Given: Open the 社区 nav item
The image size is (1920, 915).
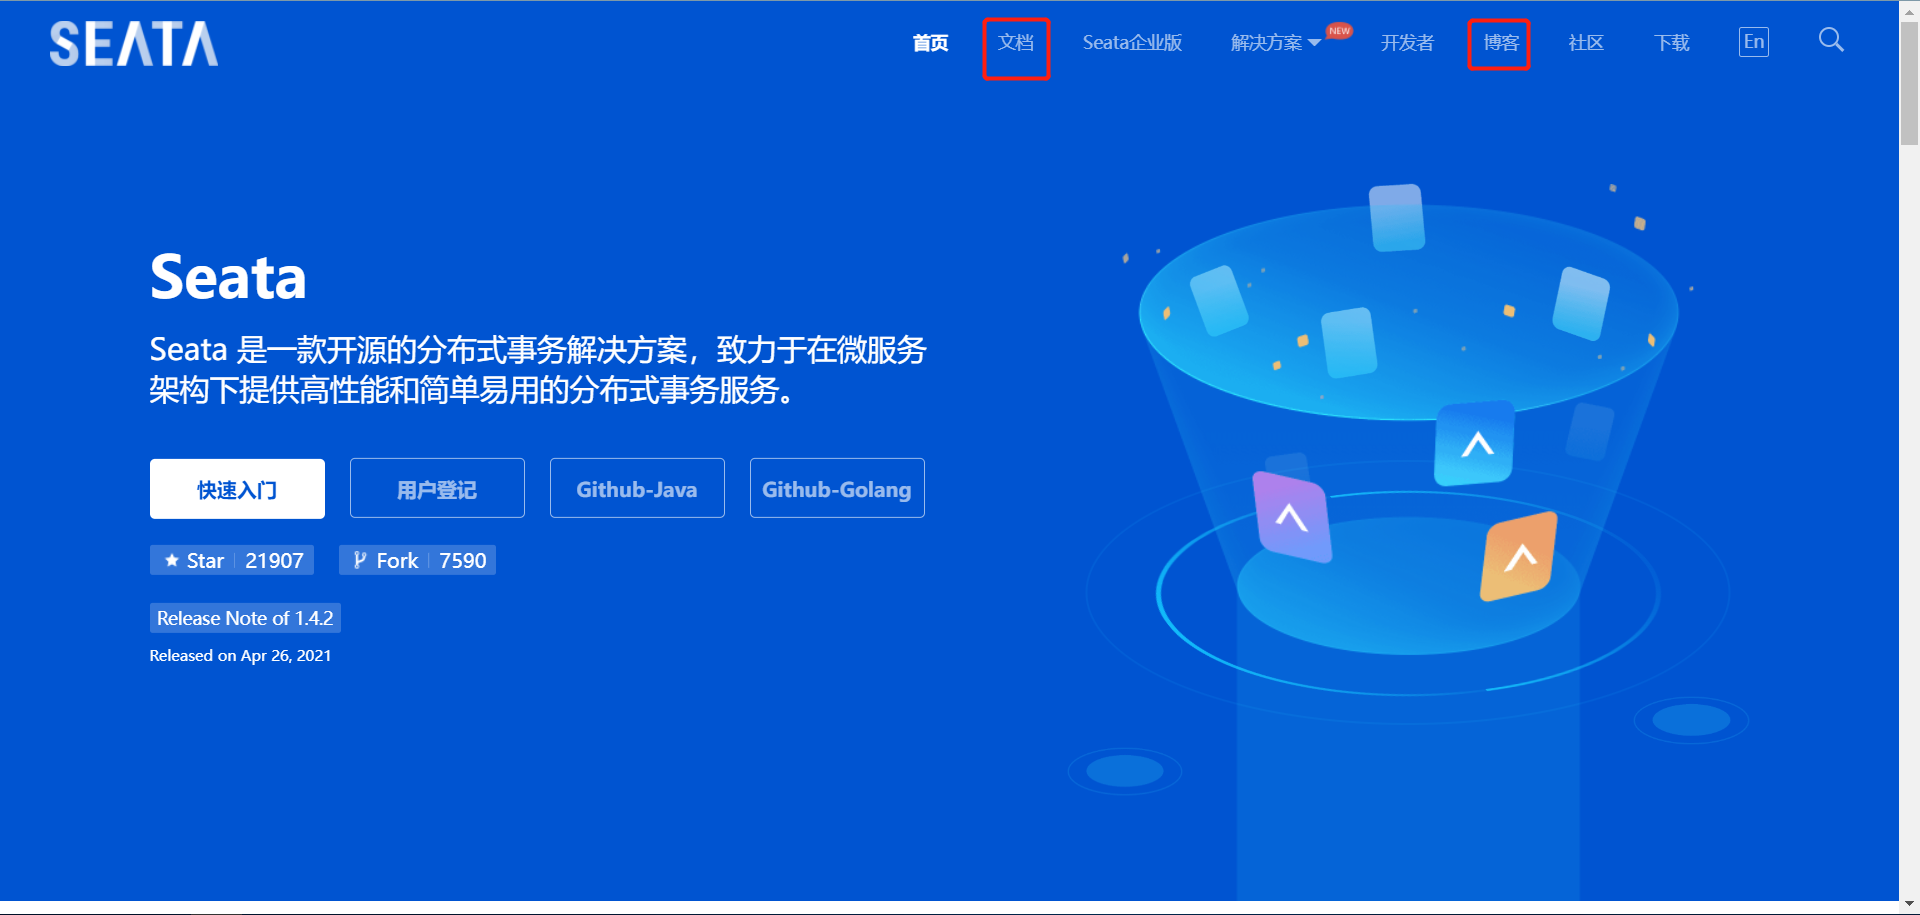Looking at the screenshot, I should coord(1586,43).
